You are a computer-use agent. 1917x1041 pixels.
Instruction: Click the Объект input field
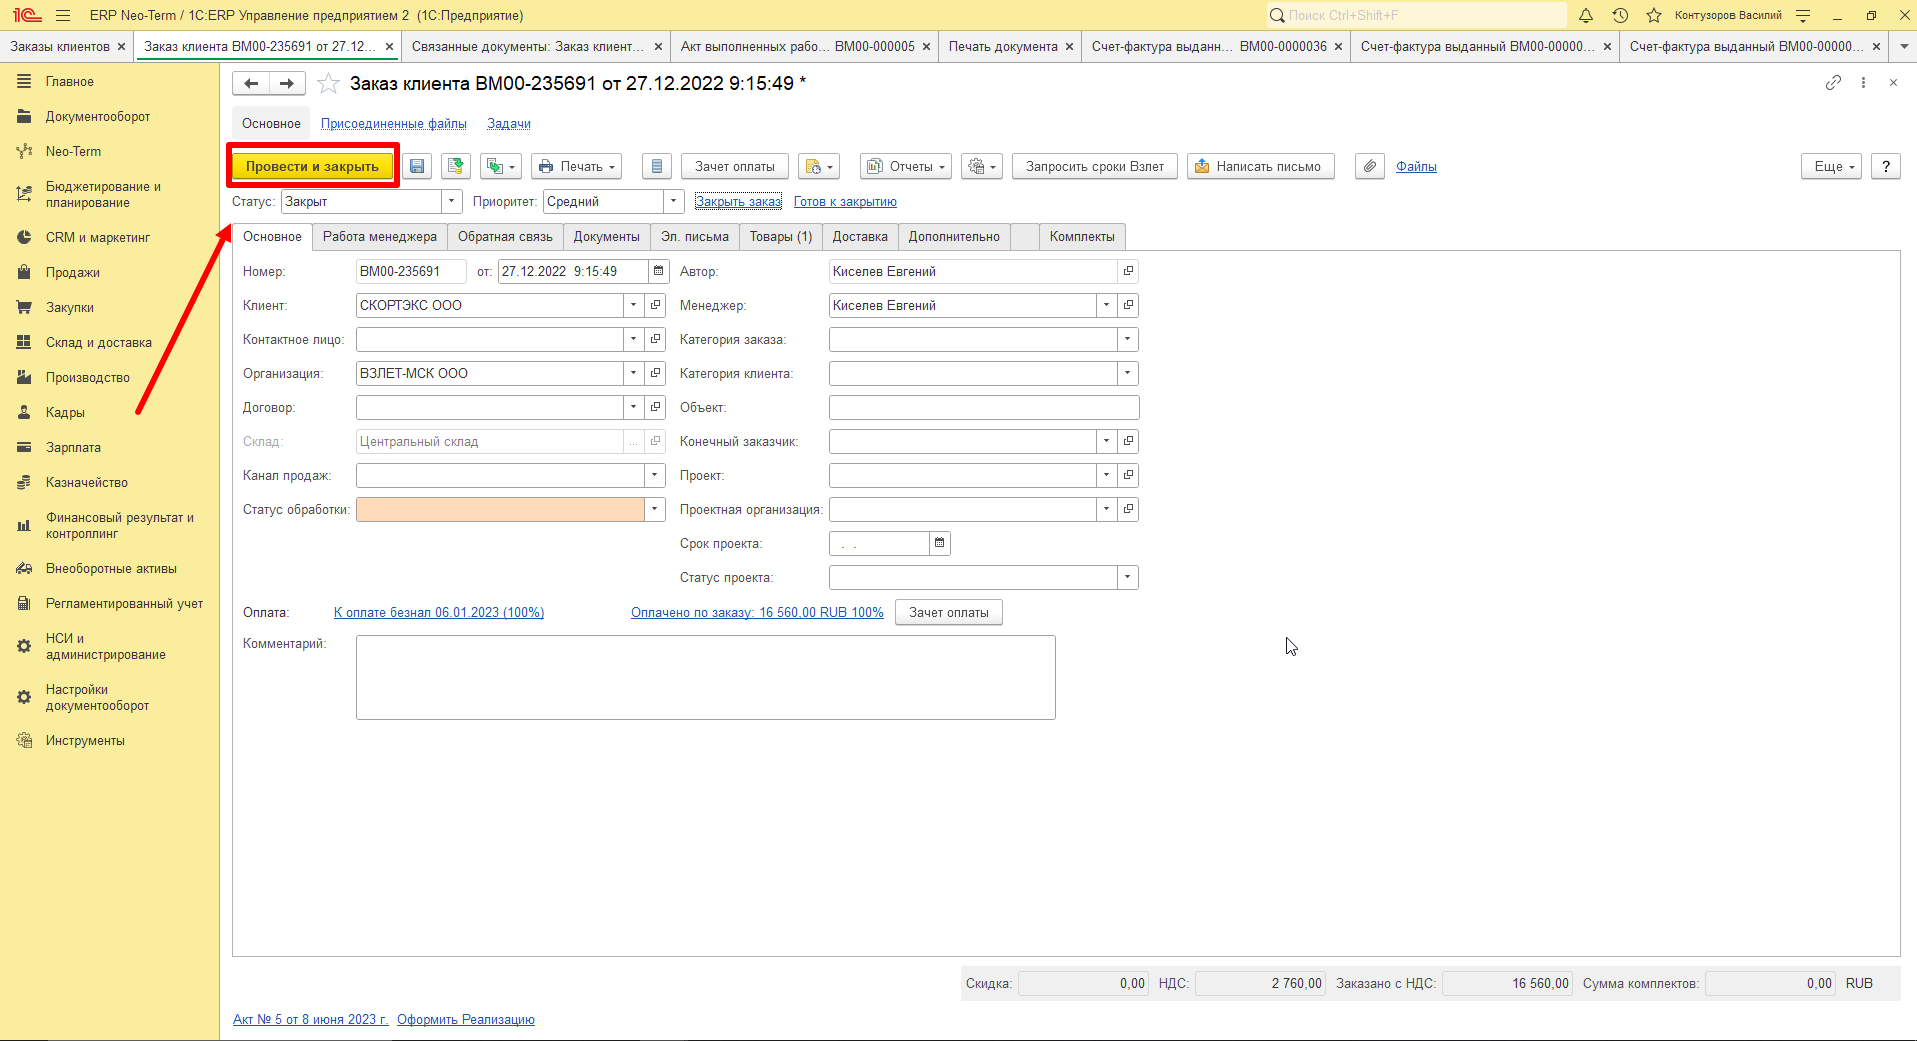coord(984,407)
